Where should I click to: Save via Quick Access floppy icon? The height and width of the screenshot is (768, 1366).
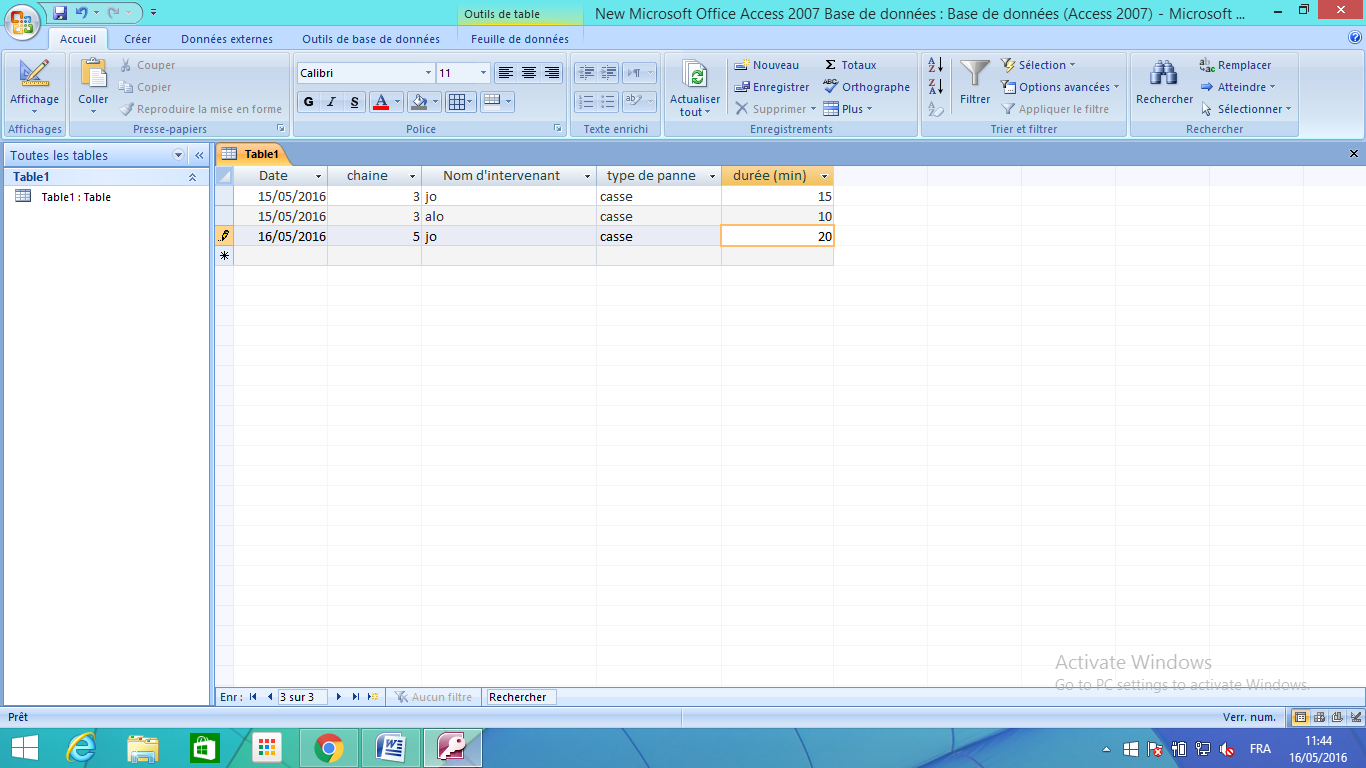[60, 12]
